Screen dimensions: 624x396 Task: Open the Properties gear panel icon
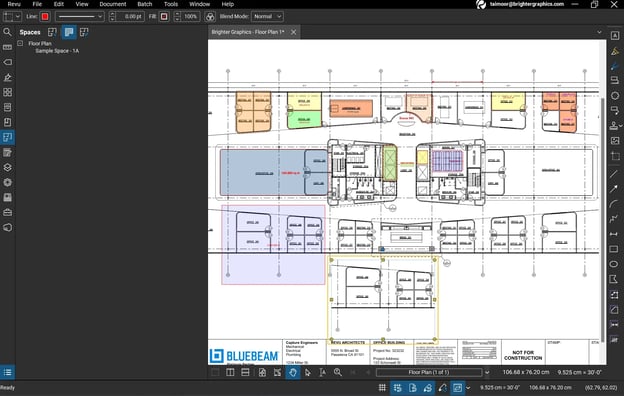pos(7,183)
